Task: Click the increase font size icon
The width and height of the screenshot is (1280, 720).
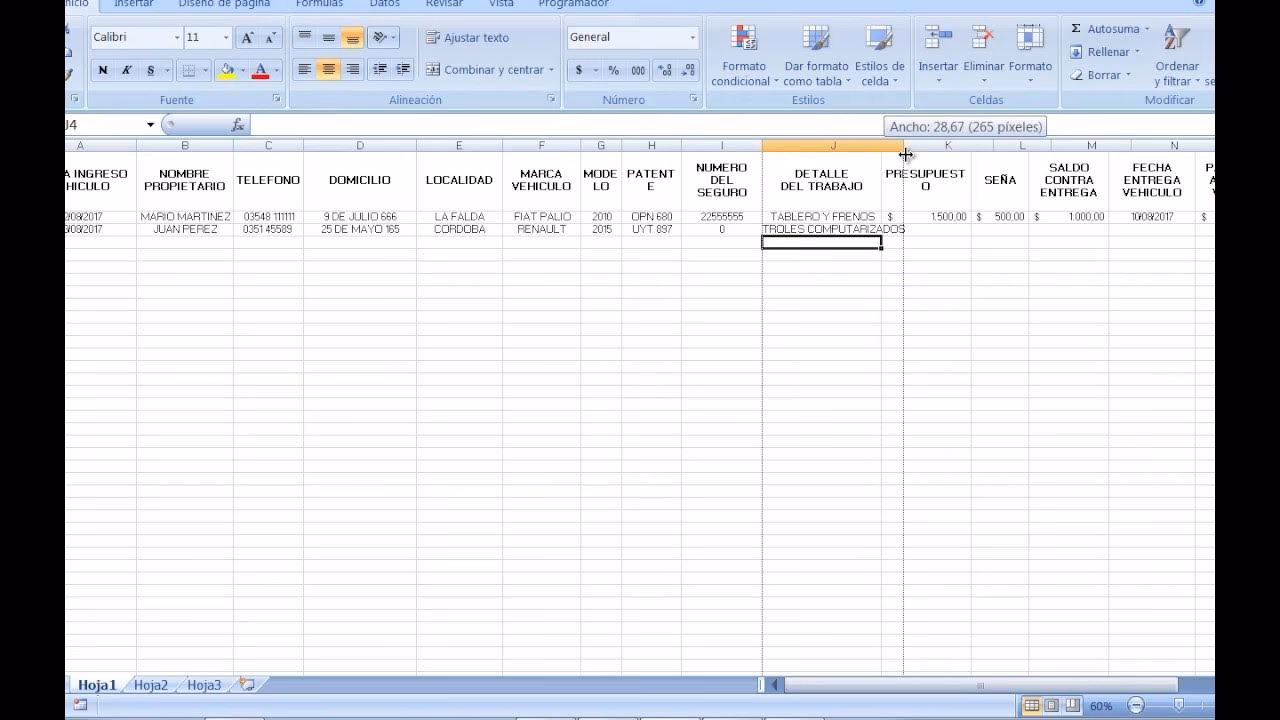Action: point(247,38)
